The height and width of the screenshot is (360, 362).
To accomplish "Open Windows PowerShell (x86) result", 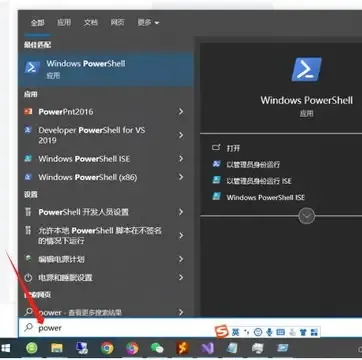I will 106,177.
